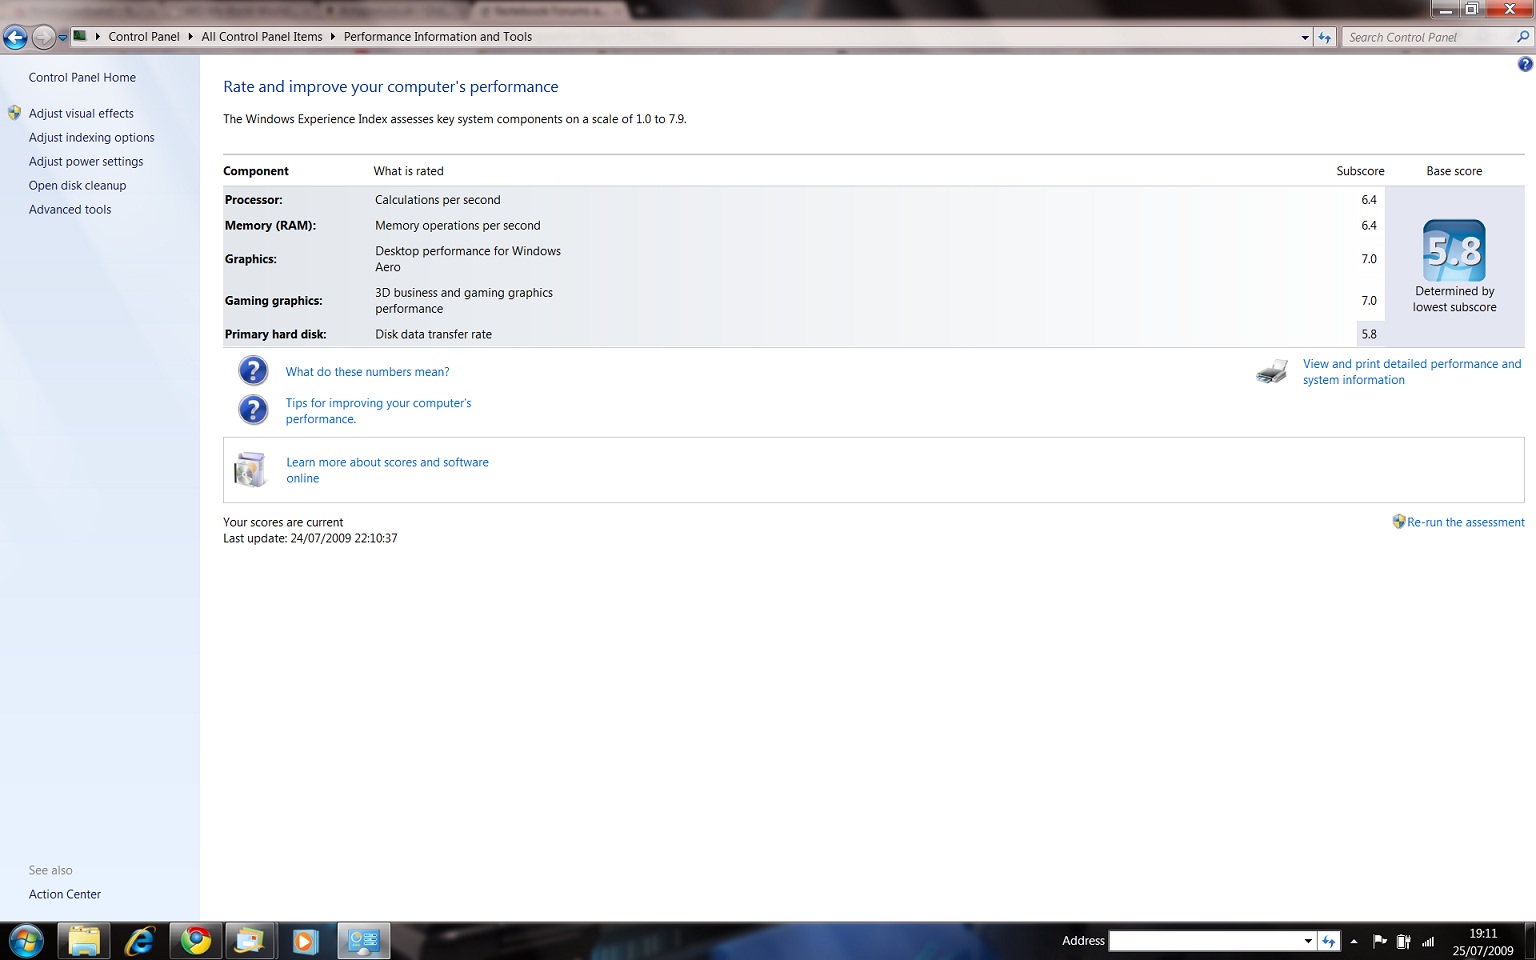Launch Google Chrome from taskbar
This screenshot has height=960, width=1536.
[x=196, y=941]
